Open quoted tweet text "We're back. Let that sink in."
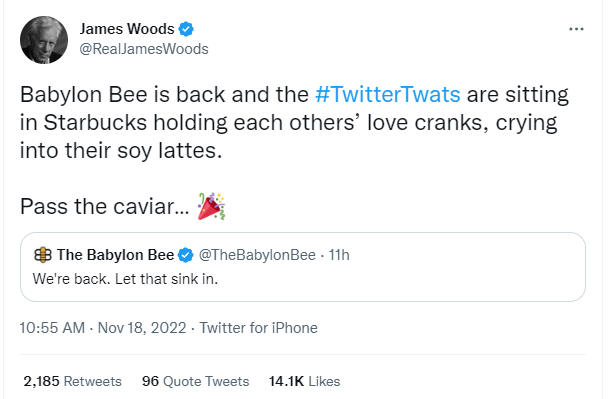This screenshot has height=399, width=609. 125,279
